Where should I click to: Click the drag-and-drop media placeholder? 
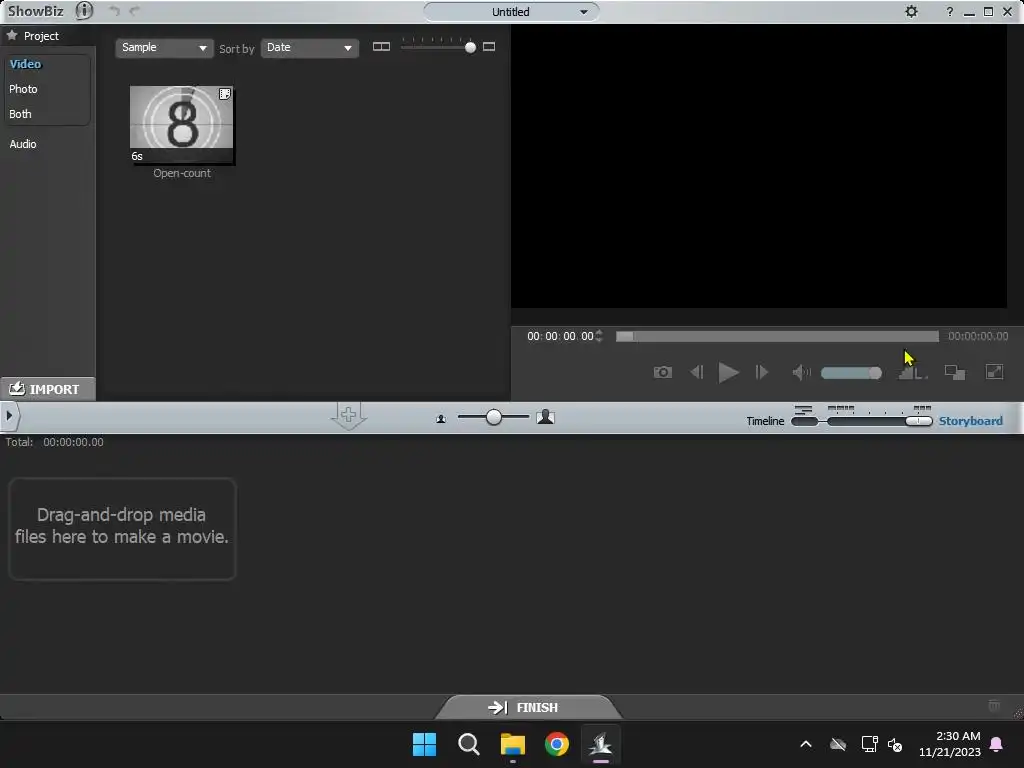[x=122, y=529]
